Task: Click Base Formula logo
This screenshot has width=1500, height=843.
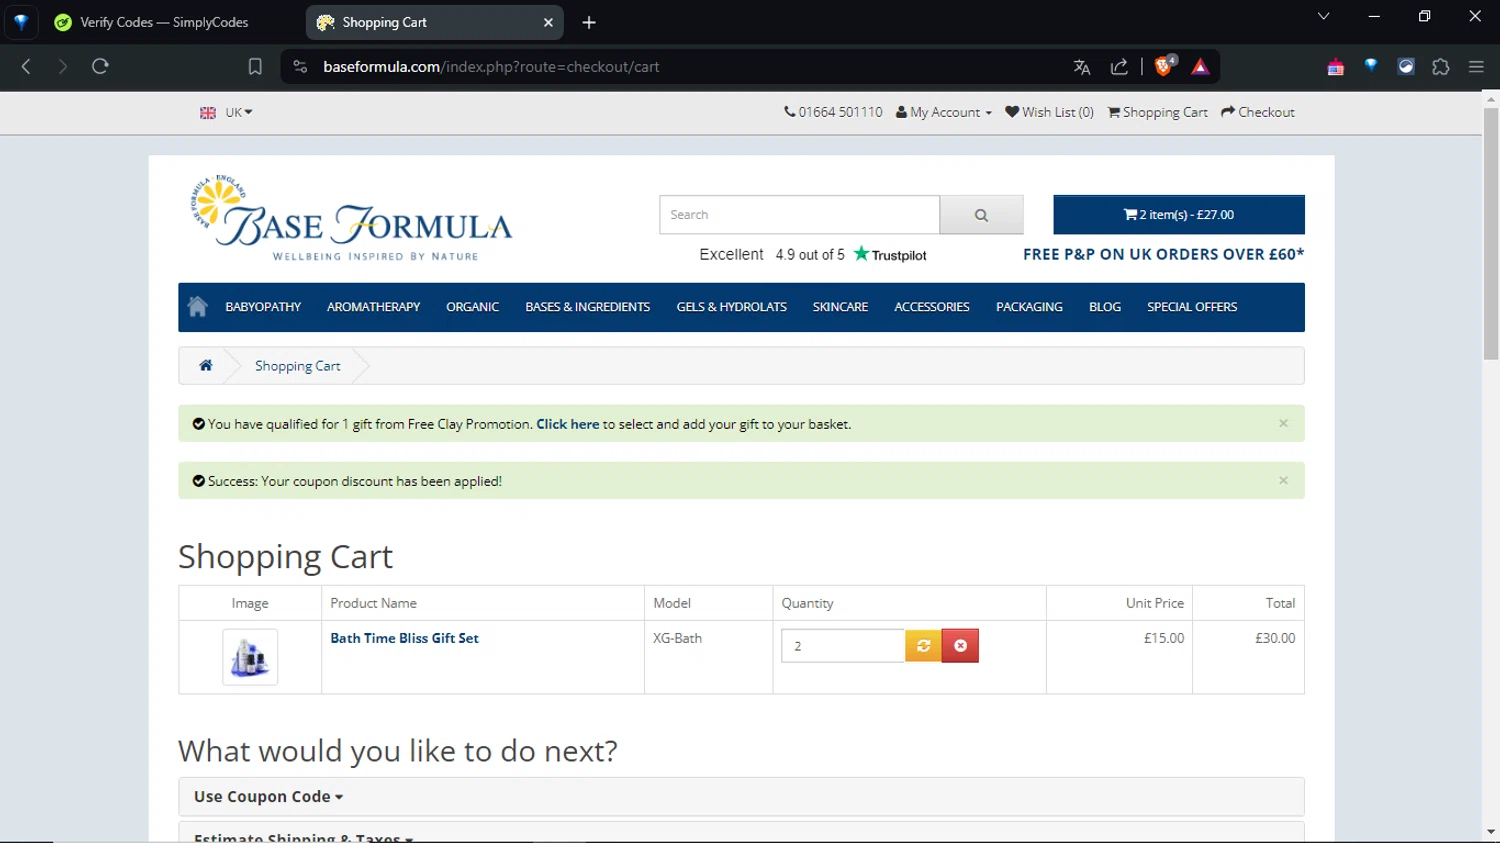Action: [350, 217]
